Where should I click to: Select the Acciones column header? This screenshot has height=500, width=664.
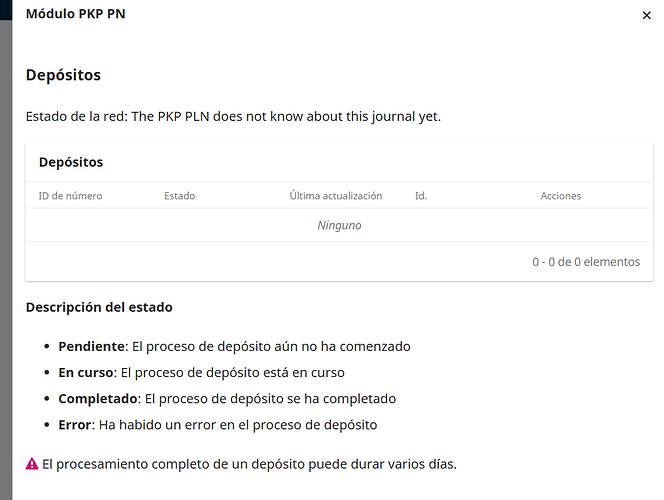click(x=560, y=196)
